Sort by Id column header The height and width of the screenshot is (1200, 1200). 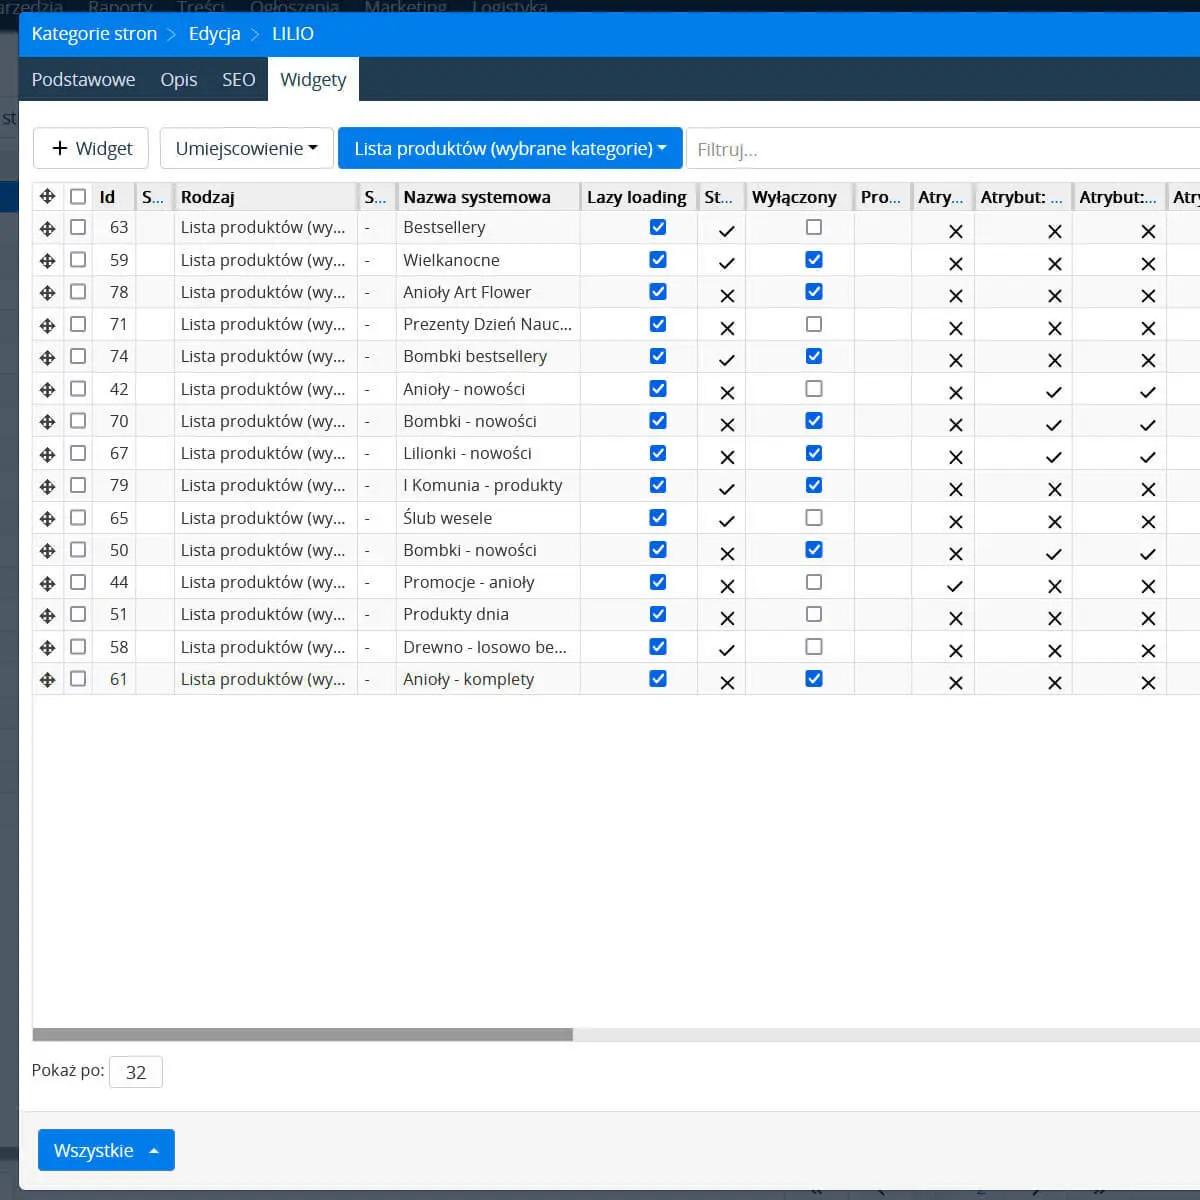113,197
